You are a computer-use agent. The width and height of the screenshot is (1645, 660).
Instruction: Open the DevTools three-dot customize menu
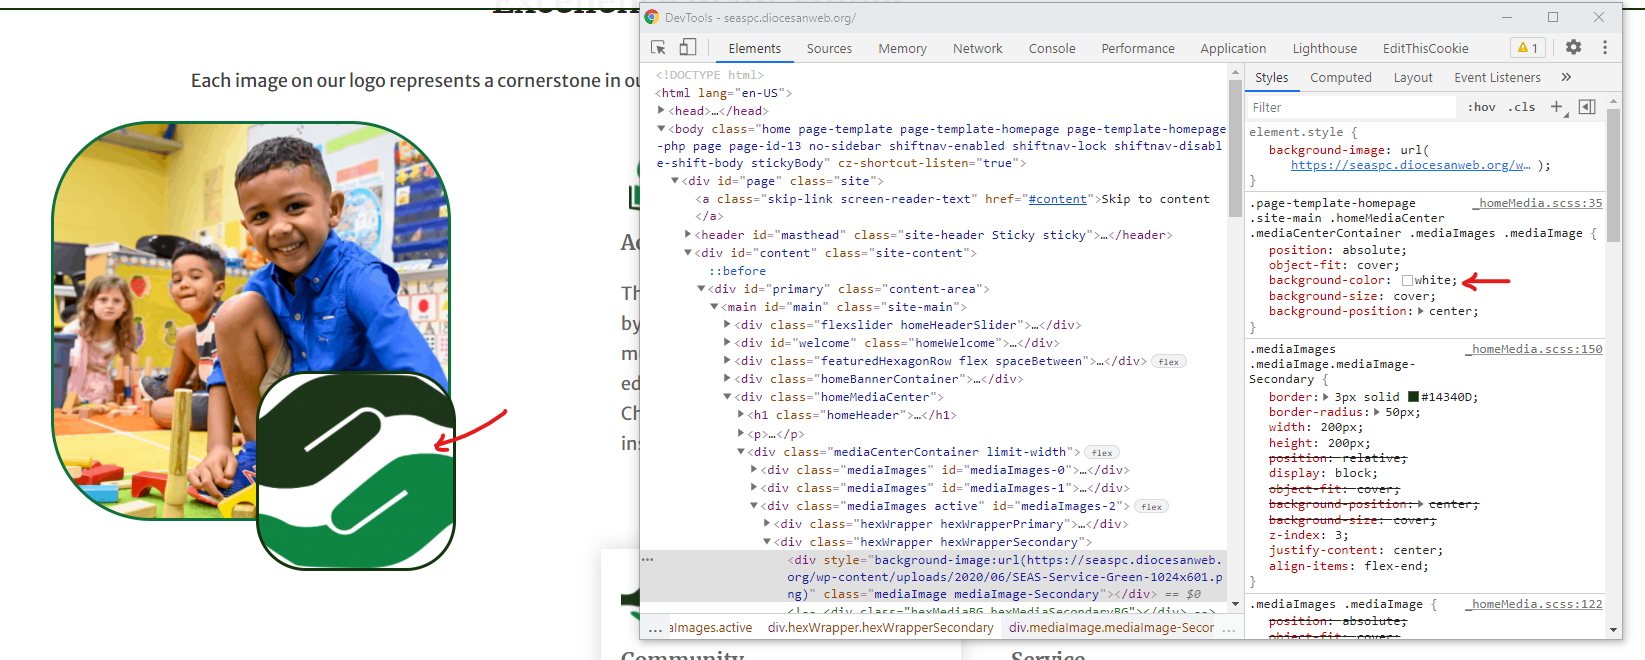coord(1605,48)
